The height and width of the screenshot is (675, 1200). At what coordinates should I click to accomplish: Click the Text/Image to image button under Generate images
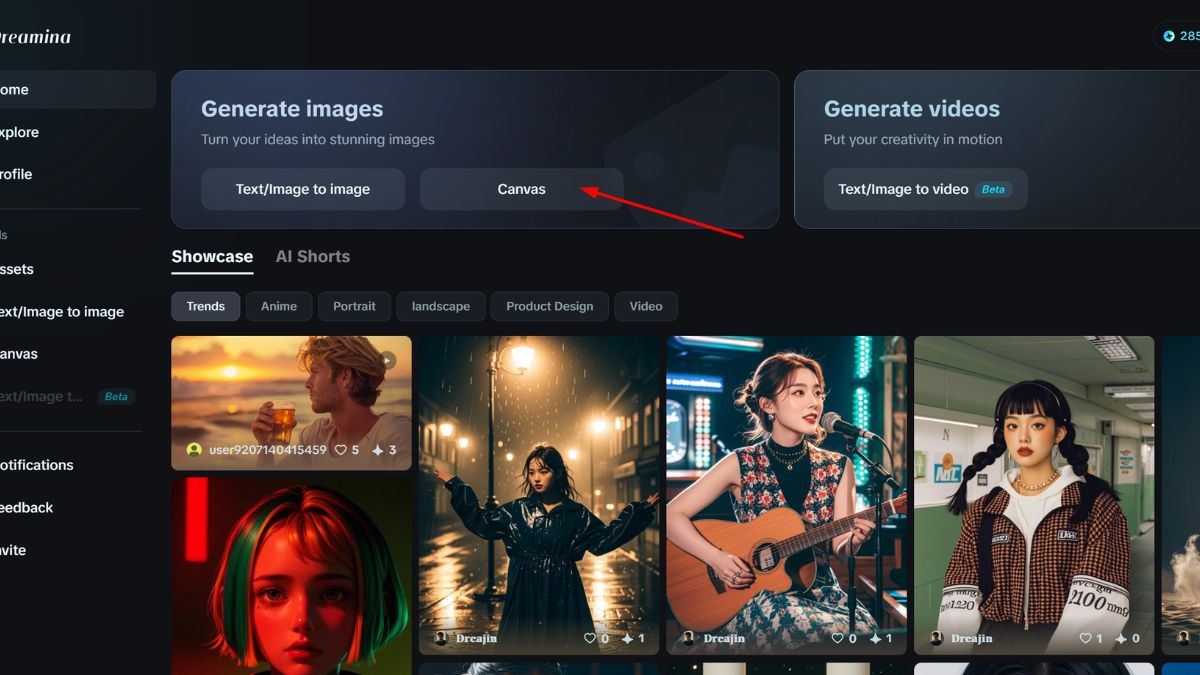coord(303,189)
